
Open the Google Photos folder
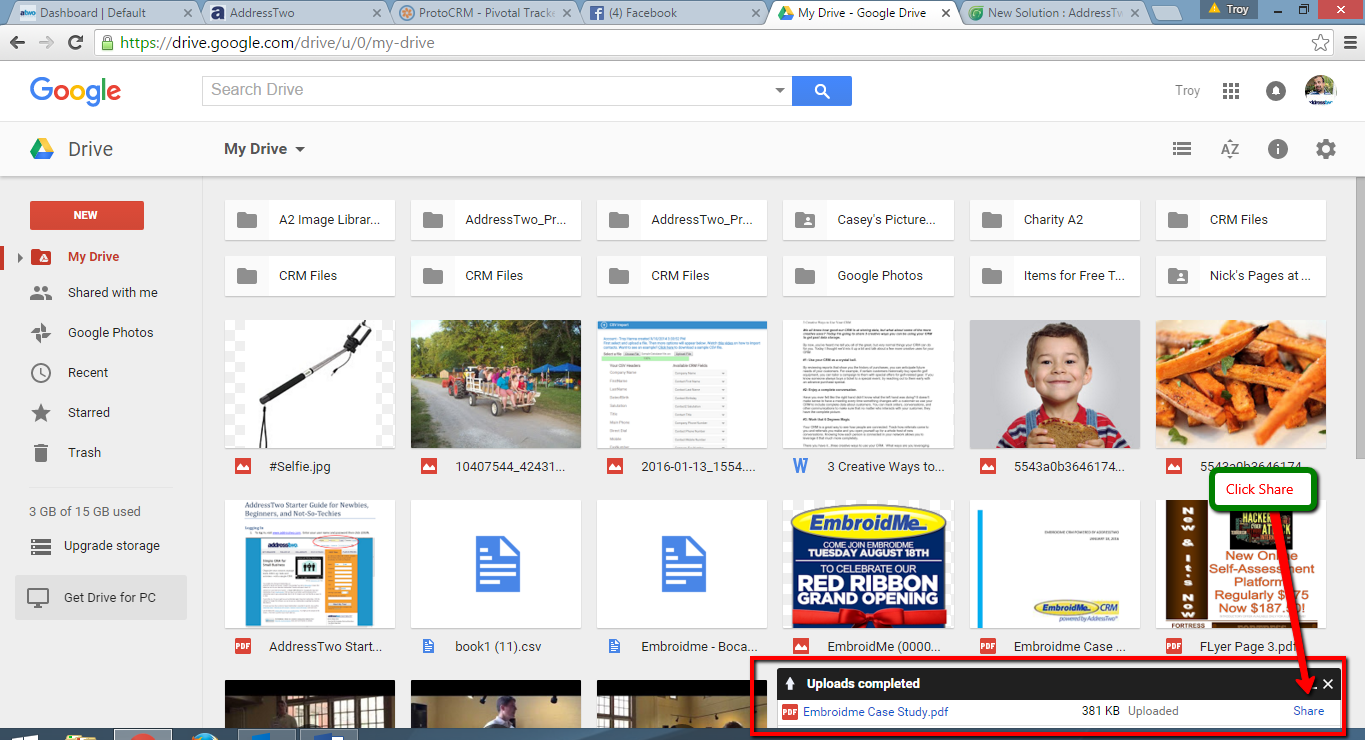tap(868, 276)
